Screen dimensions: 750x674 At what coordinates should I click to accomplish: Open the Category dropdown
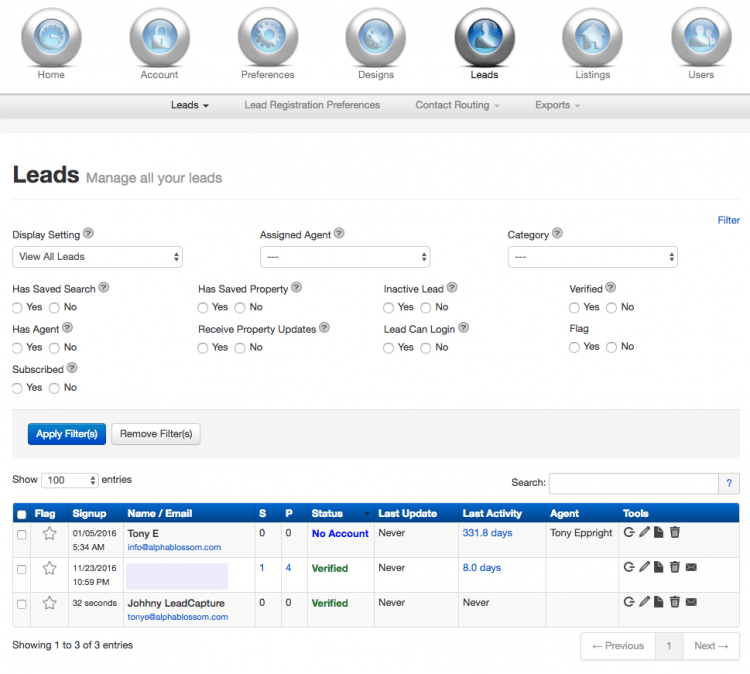(593, 257)
